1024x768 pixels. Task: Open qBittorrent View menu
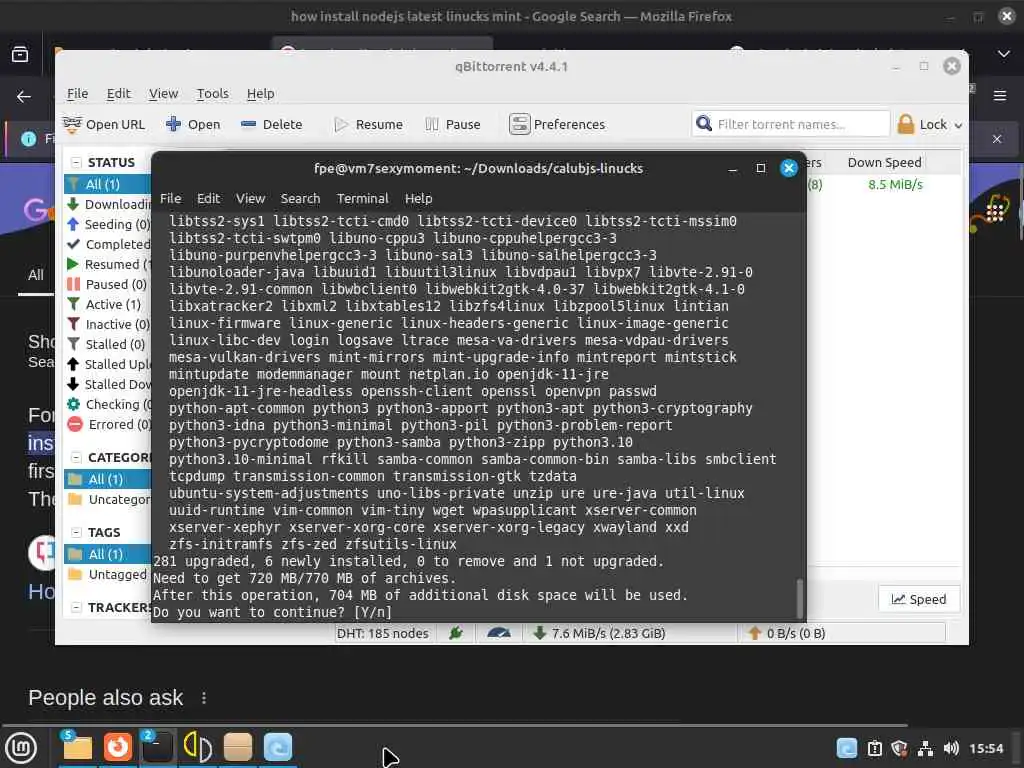(163, 93)
